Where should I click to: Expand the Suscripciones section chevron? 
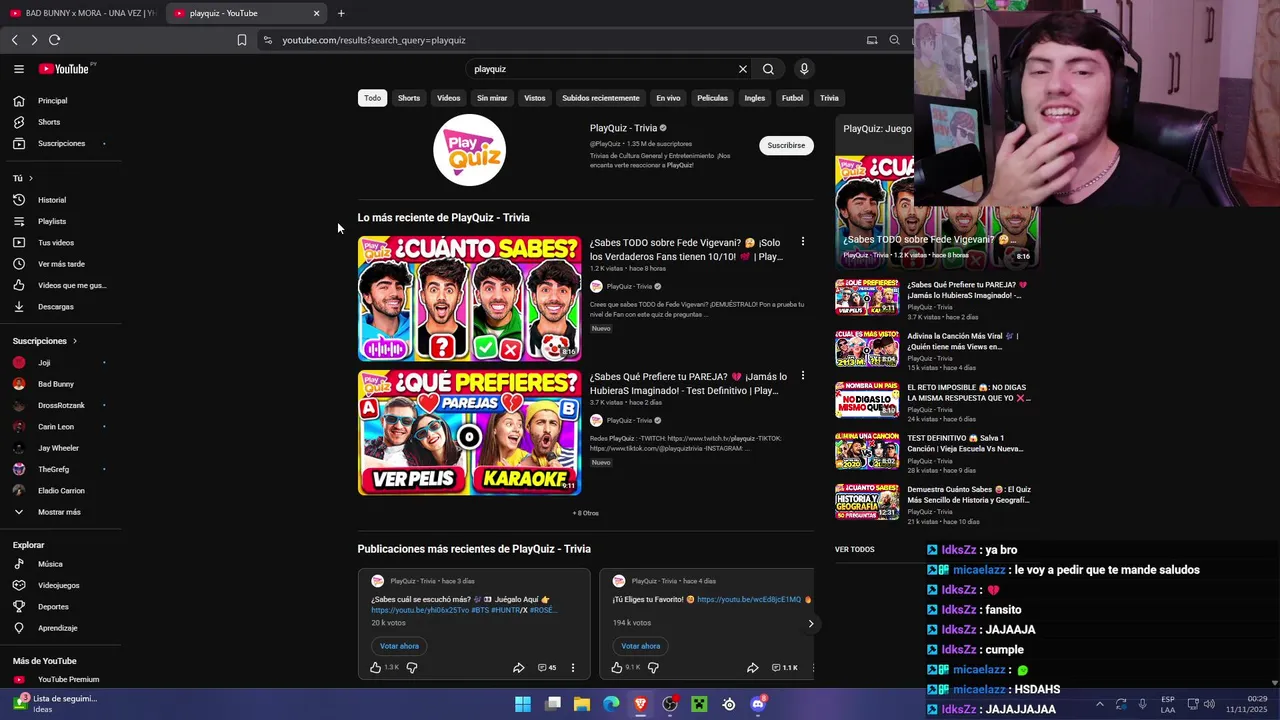pos(74,341)
